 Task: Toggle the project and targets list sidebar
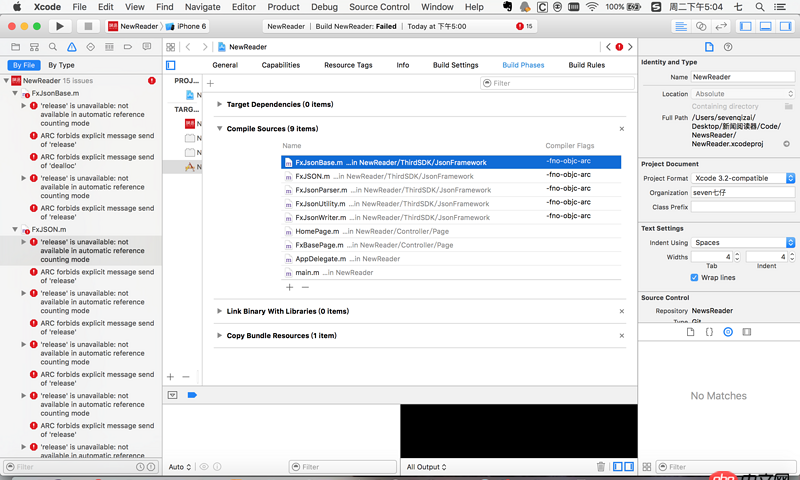[171, 65]
